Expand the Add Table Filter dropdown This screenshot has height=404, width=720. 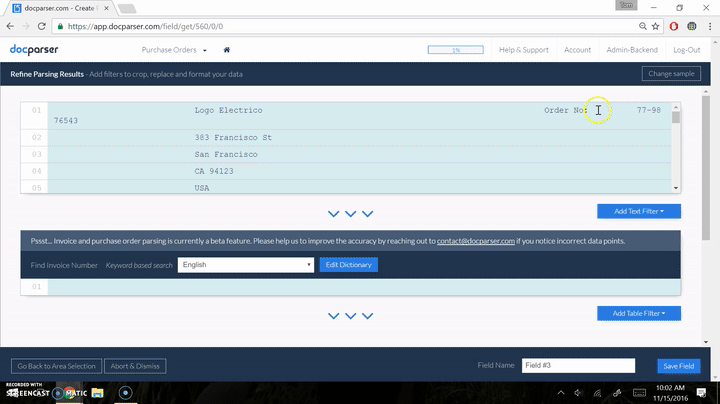click(638, 313)
